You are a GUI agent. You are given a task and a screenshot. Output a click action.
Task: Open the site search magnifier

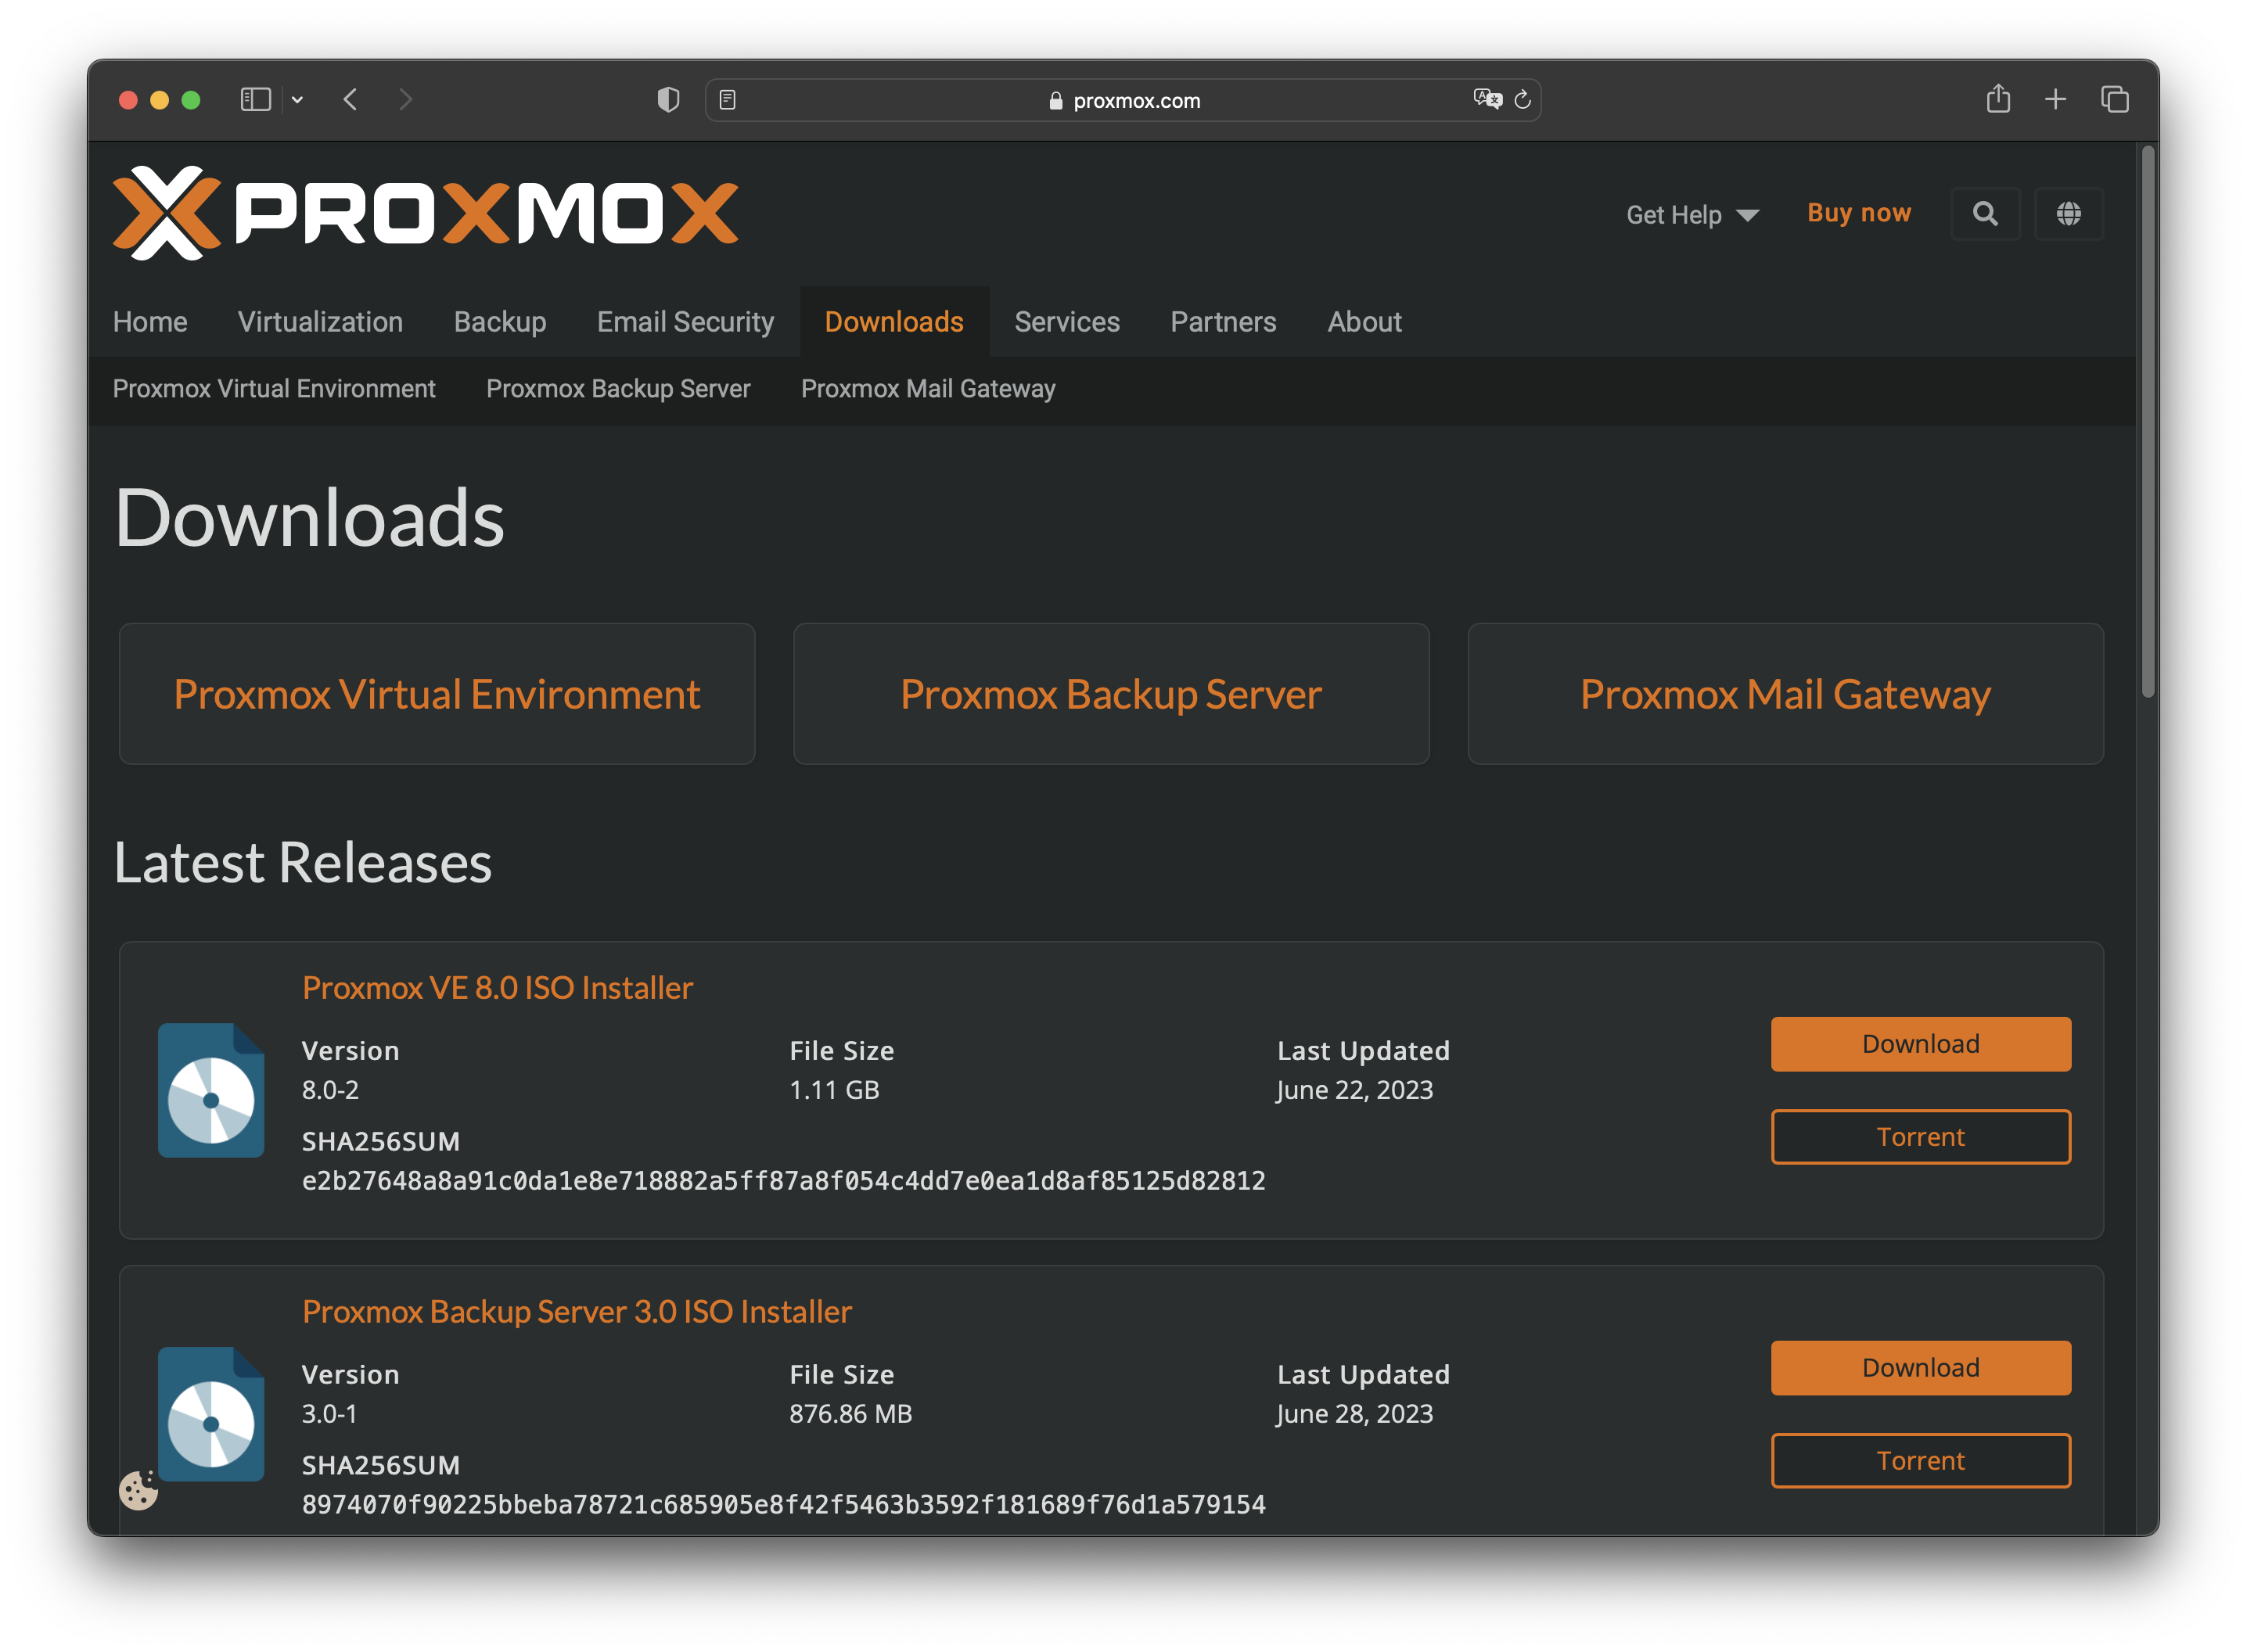click(1985, 213)
